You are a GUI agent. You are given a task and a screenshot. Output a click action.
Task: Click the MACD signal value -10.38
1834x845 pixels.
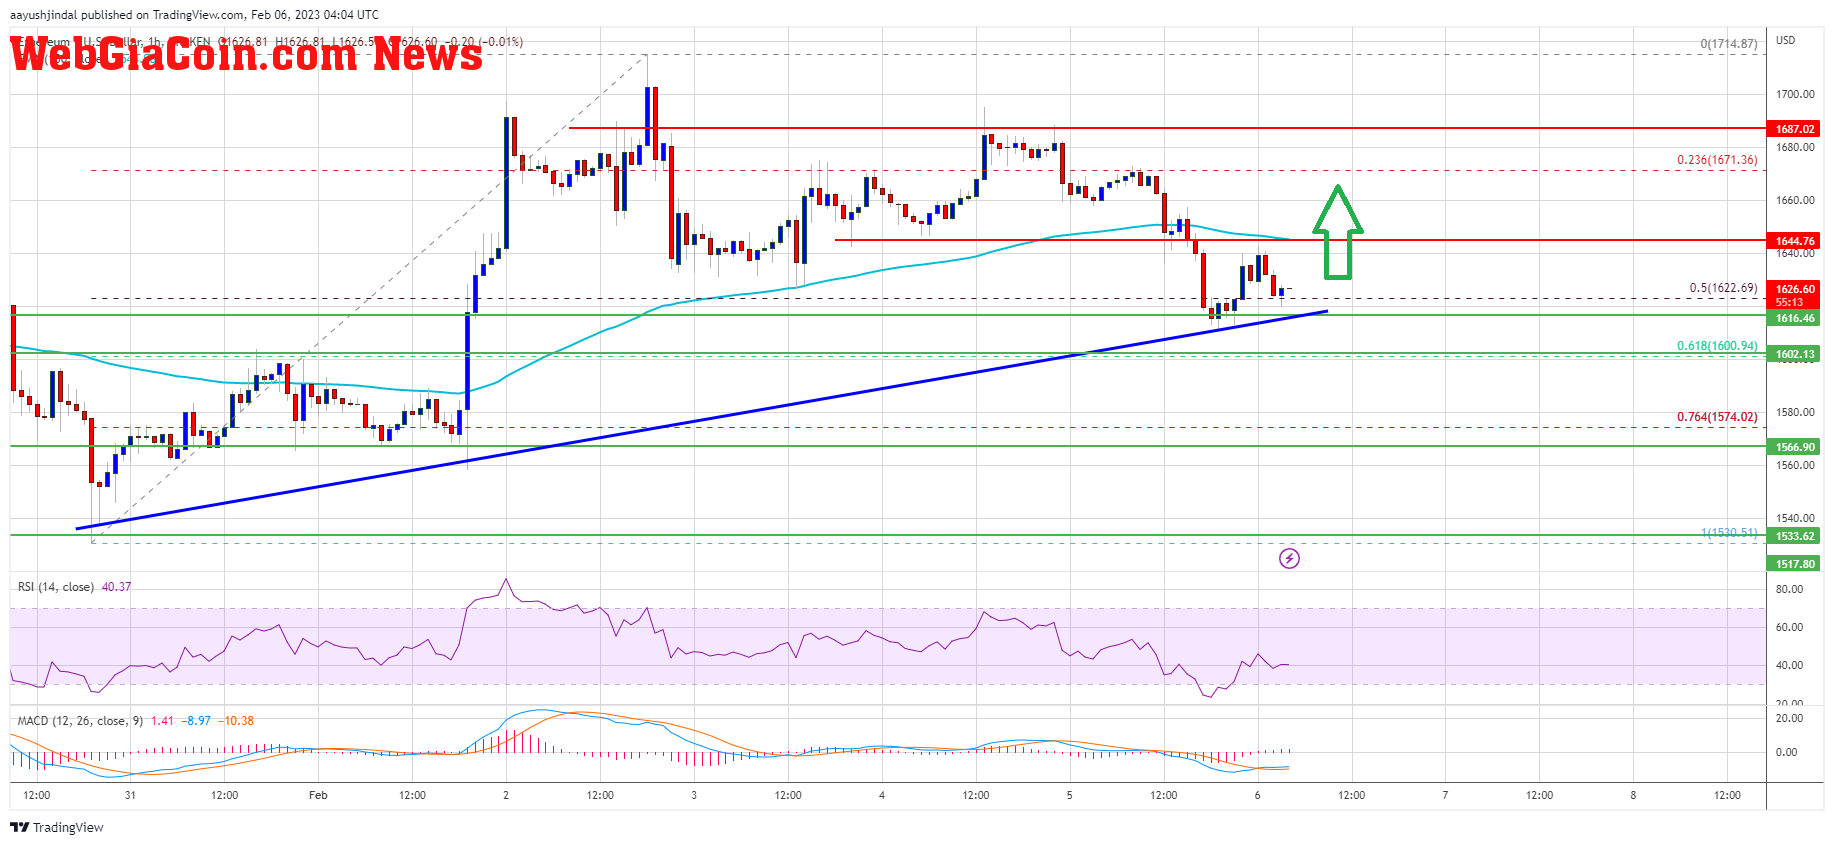pyautogui.click(x=237, y=721)
